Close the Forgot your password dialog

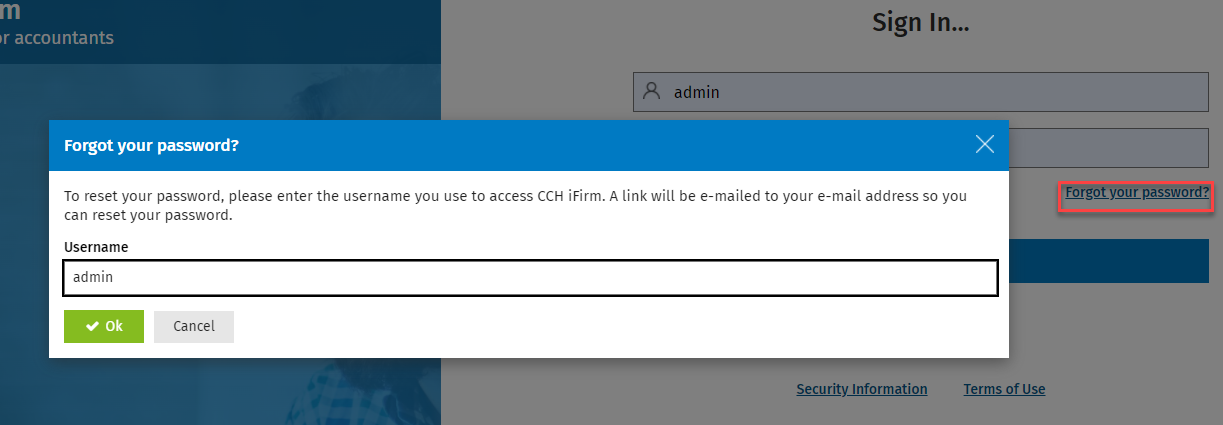pyautogui.click(x=985, y=145)
